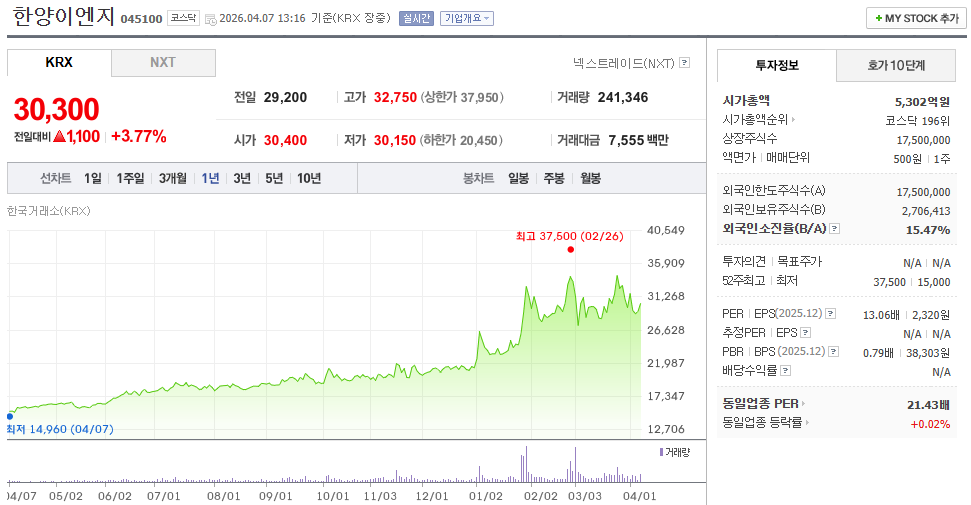Viewport: 971px width, 505px height.
Task: Click the 한국거래소(KRX) chart label
Action: coord(49,211)
